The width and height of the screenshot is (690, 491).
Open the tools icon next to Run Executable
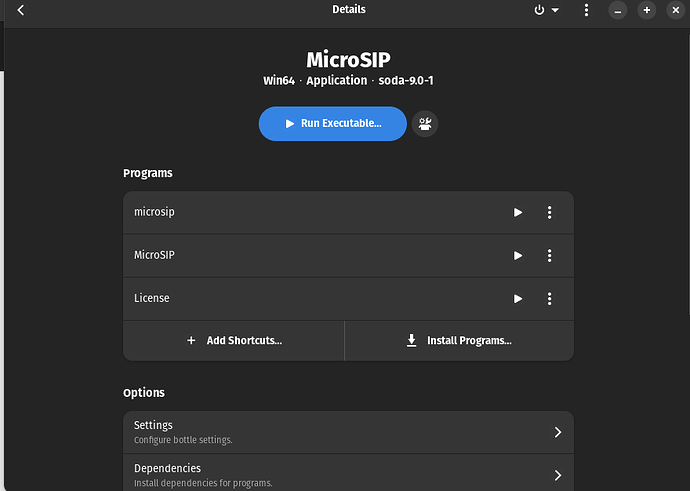point(425,124)
